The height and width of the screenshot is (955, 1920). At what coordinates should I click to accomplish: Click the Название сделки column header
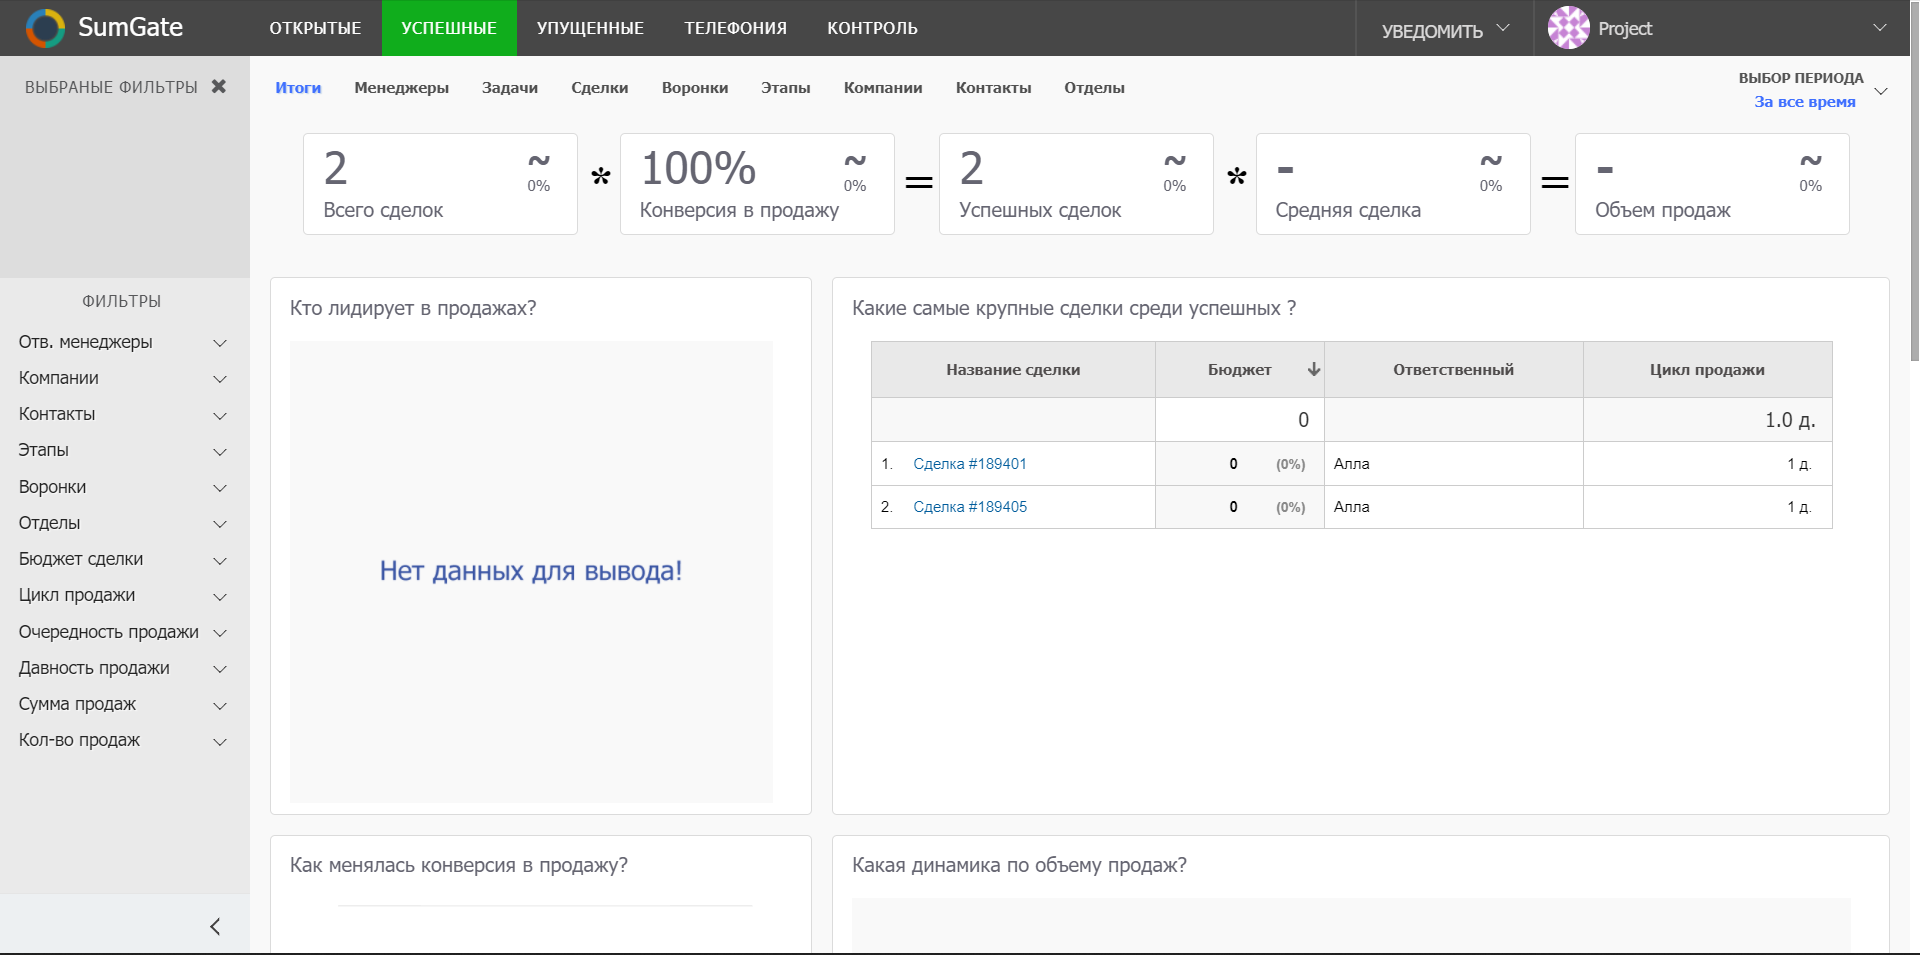tap(1013, 370)
